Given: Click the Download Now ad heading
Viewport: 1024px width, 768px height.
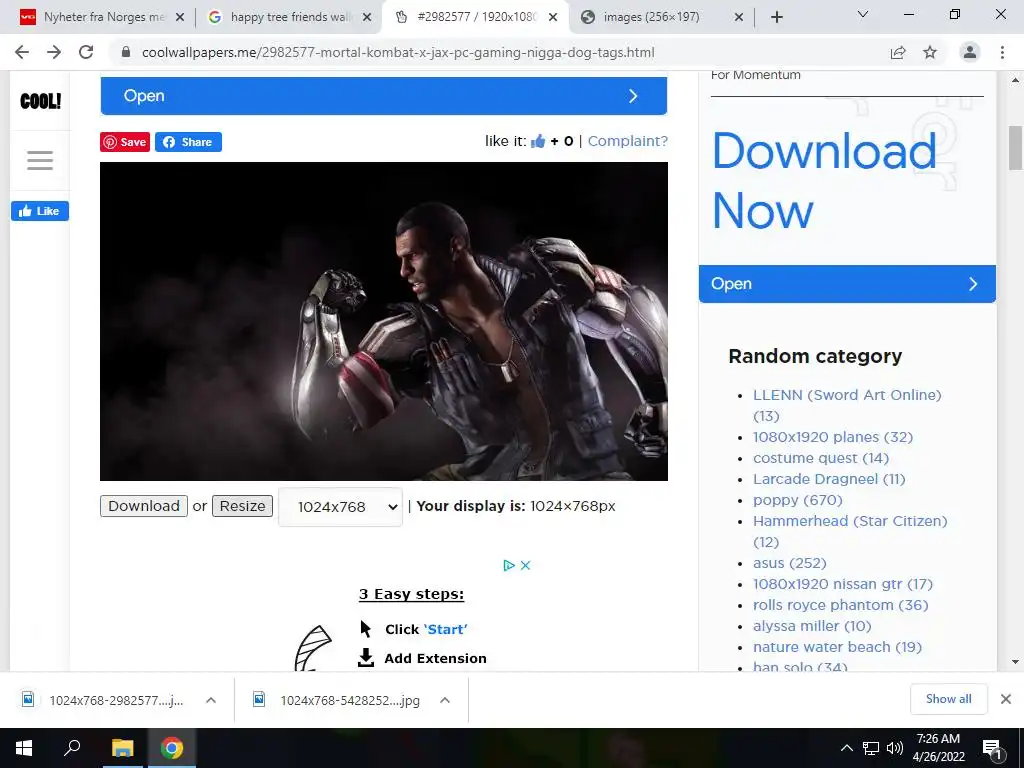Looking at the screenshot, I should tap(824, 180).
